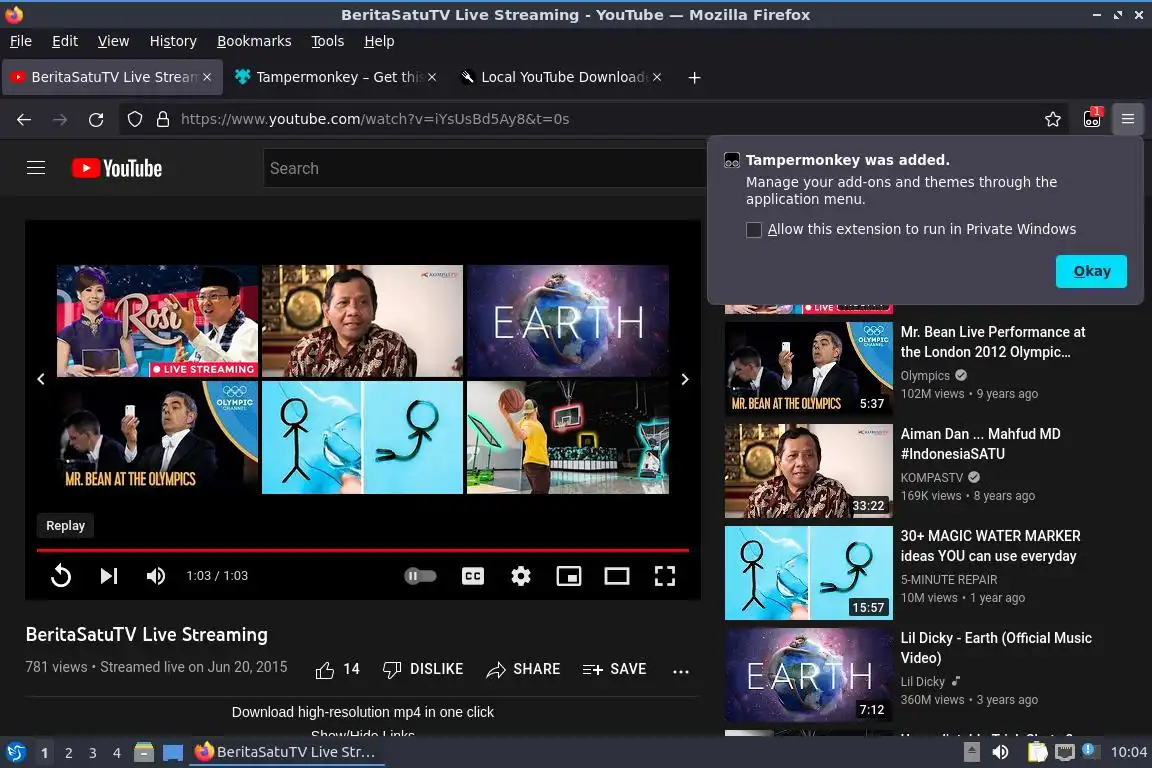The width and height of the screenshot is (1152, 768).
Task: Show next suggested videos arrow
Action: coord(685,379)
